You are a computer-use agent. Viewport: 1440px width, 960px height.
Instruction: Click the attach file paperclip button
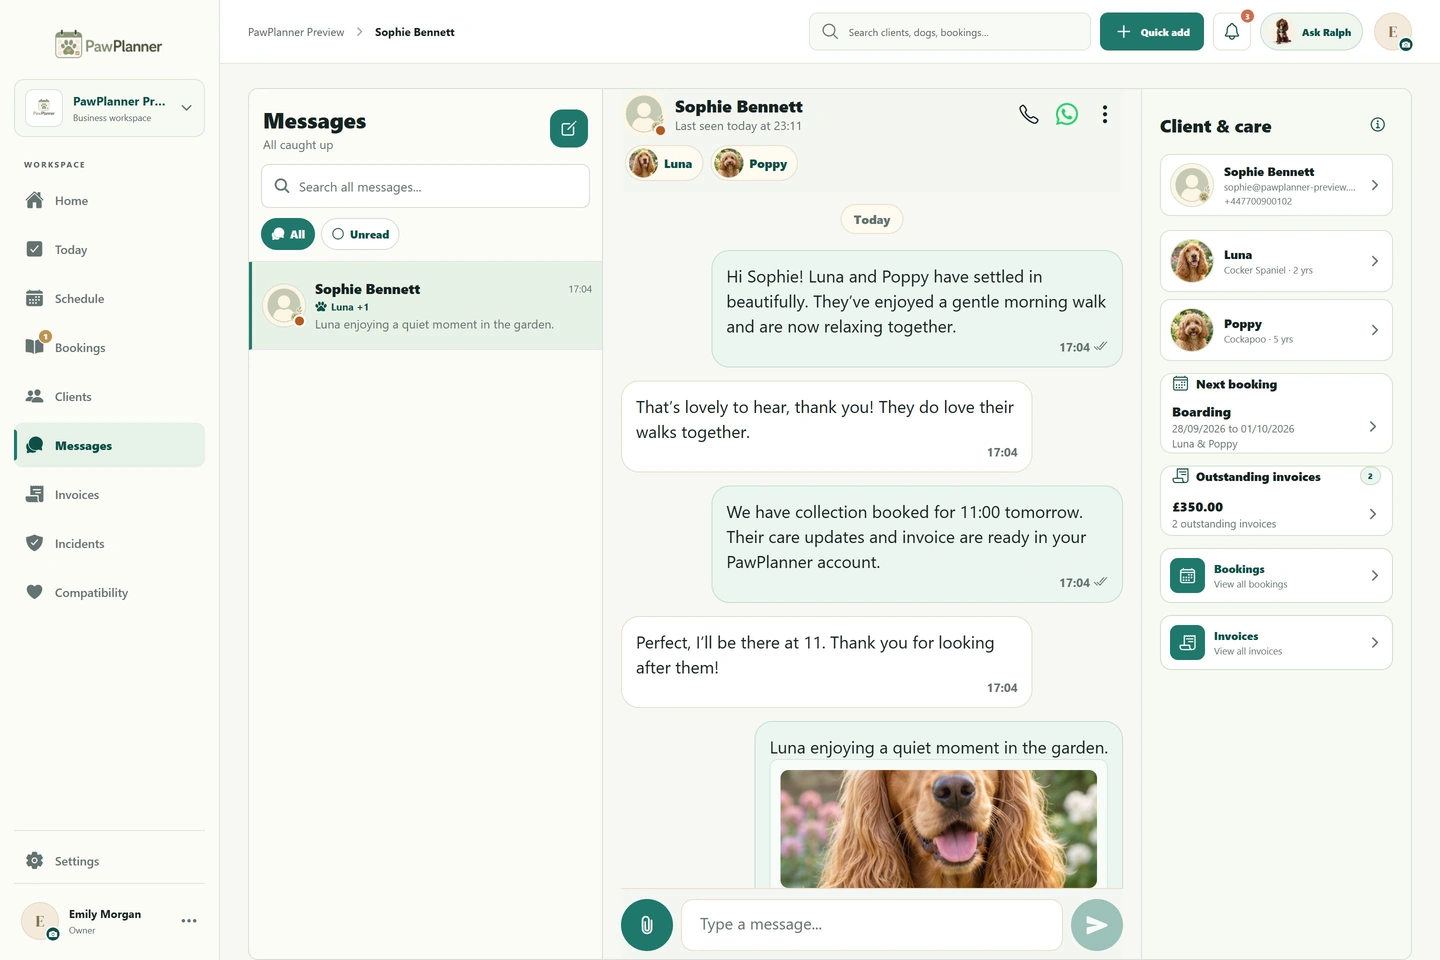click(647, 925)
